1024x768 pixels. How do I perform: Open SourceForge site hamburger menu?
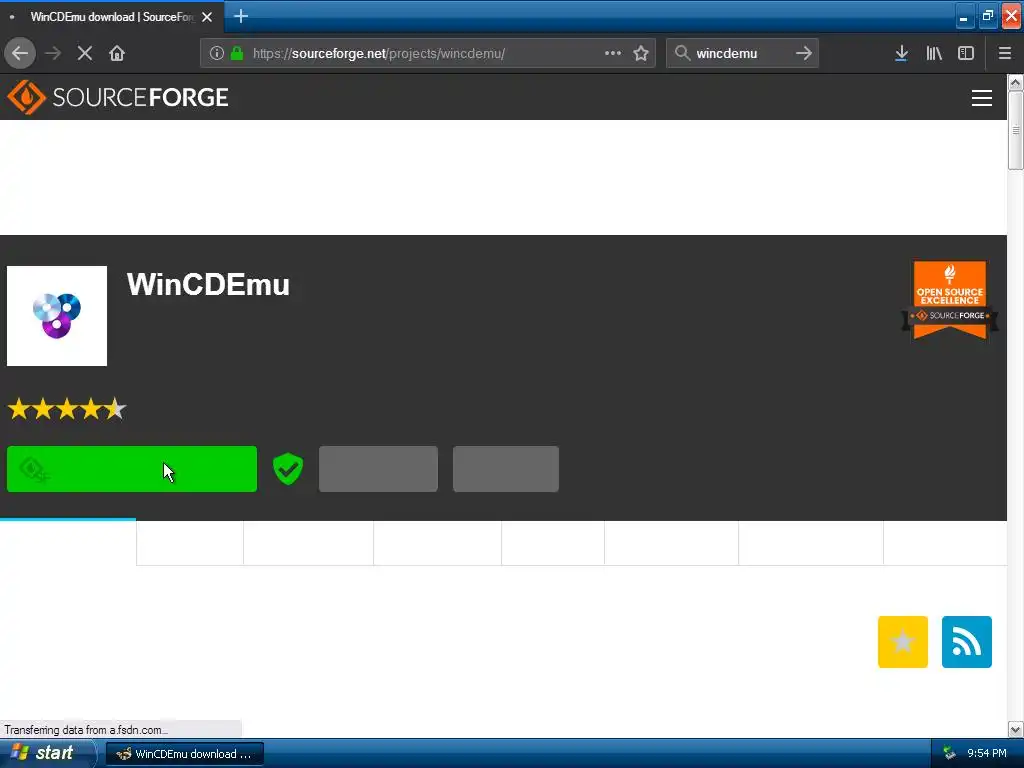[x=982, y=98]
